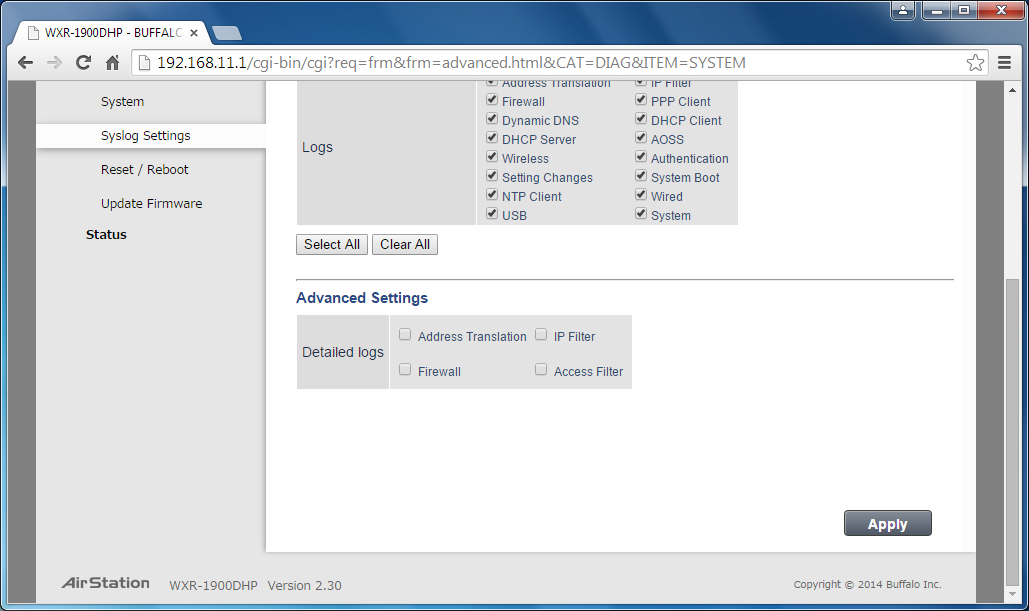This screenshot has width=1029, height=611.
Task: Enable Address Translation detailed logs
Action: pyautogui.click(x=405, y=335)
